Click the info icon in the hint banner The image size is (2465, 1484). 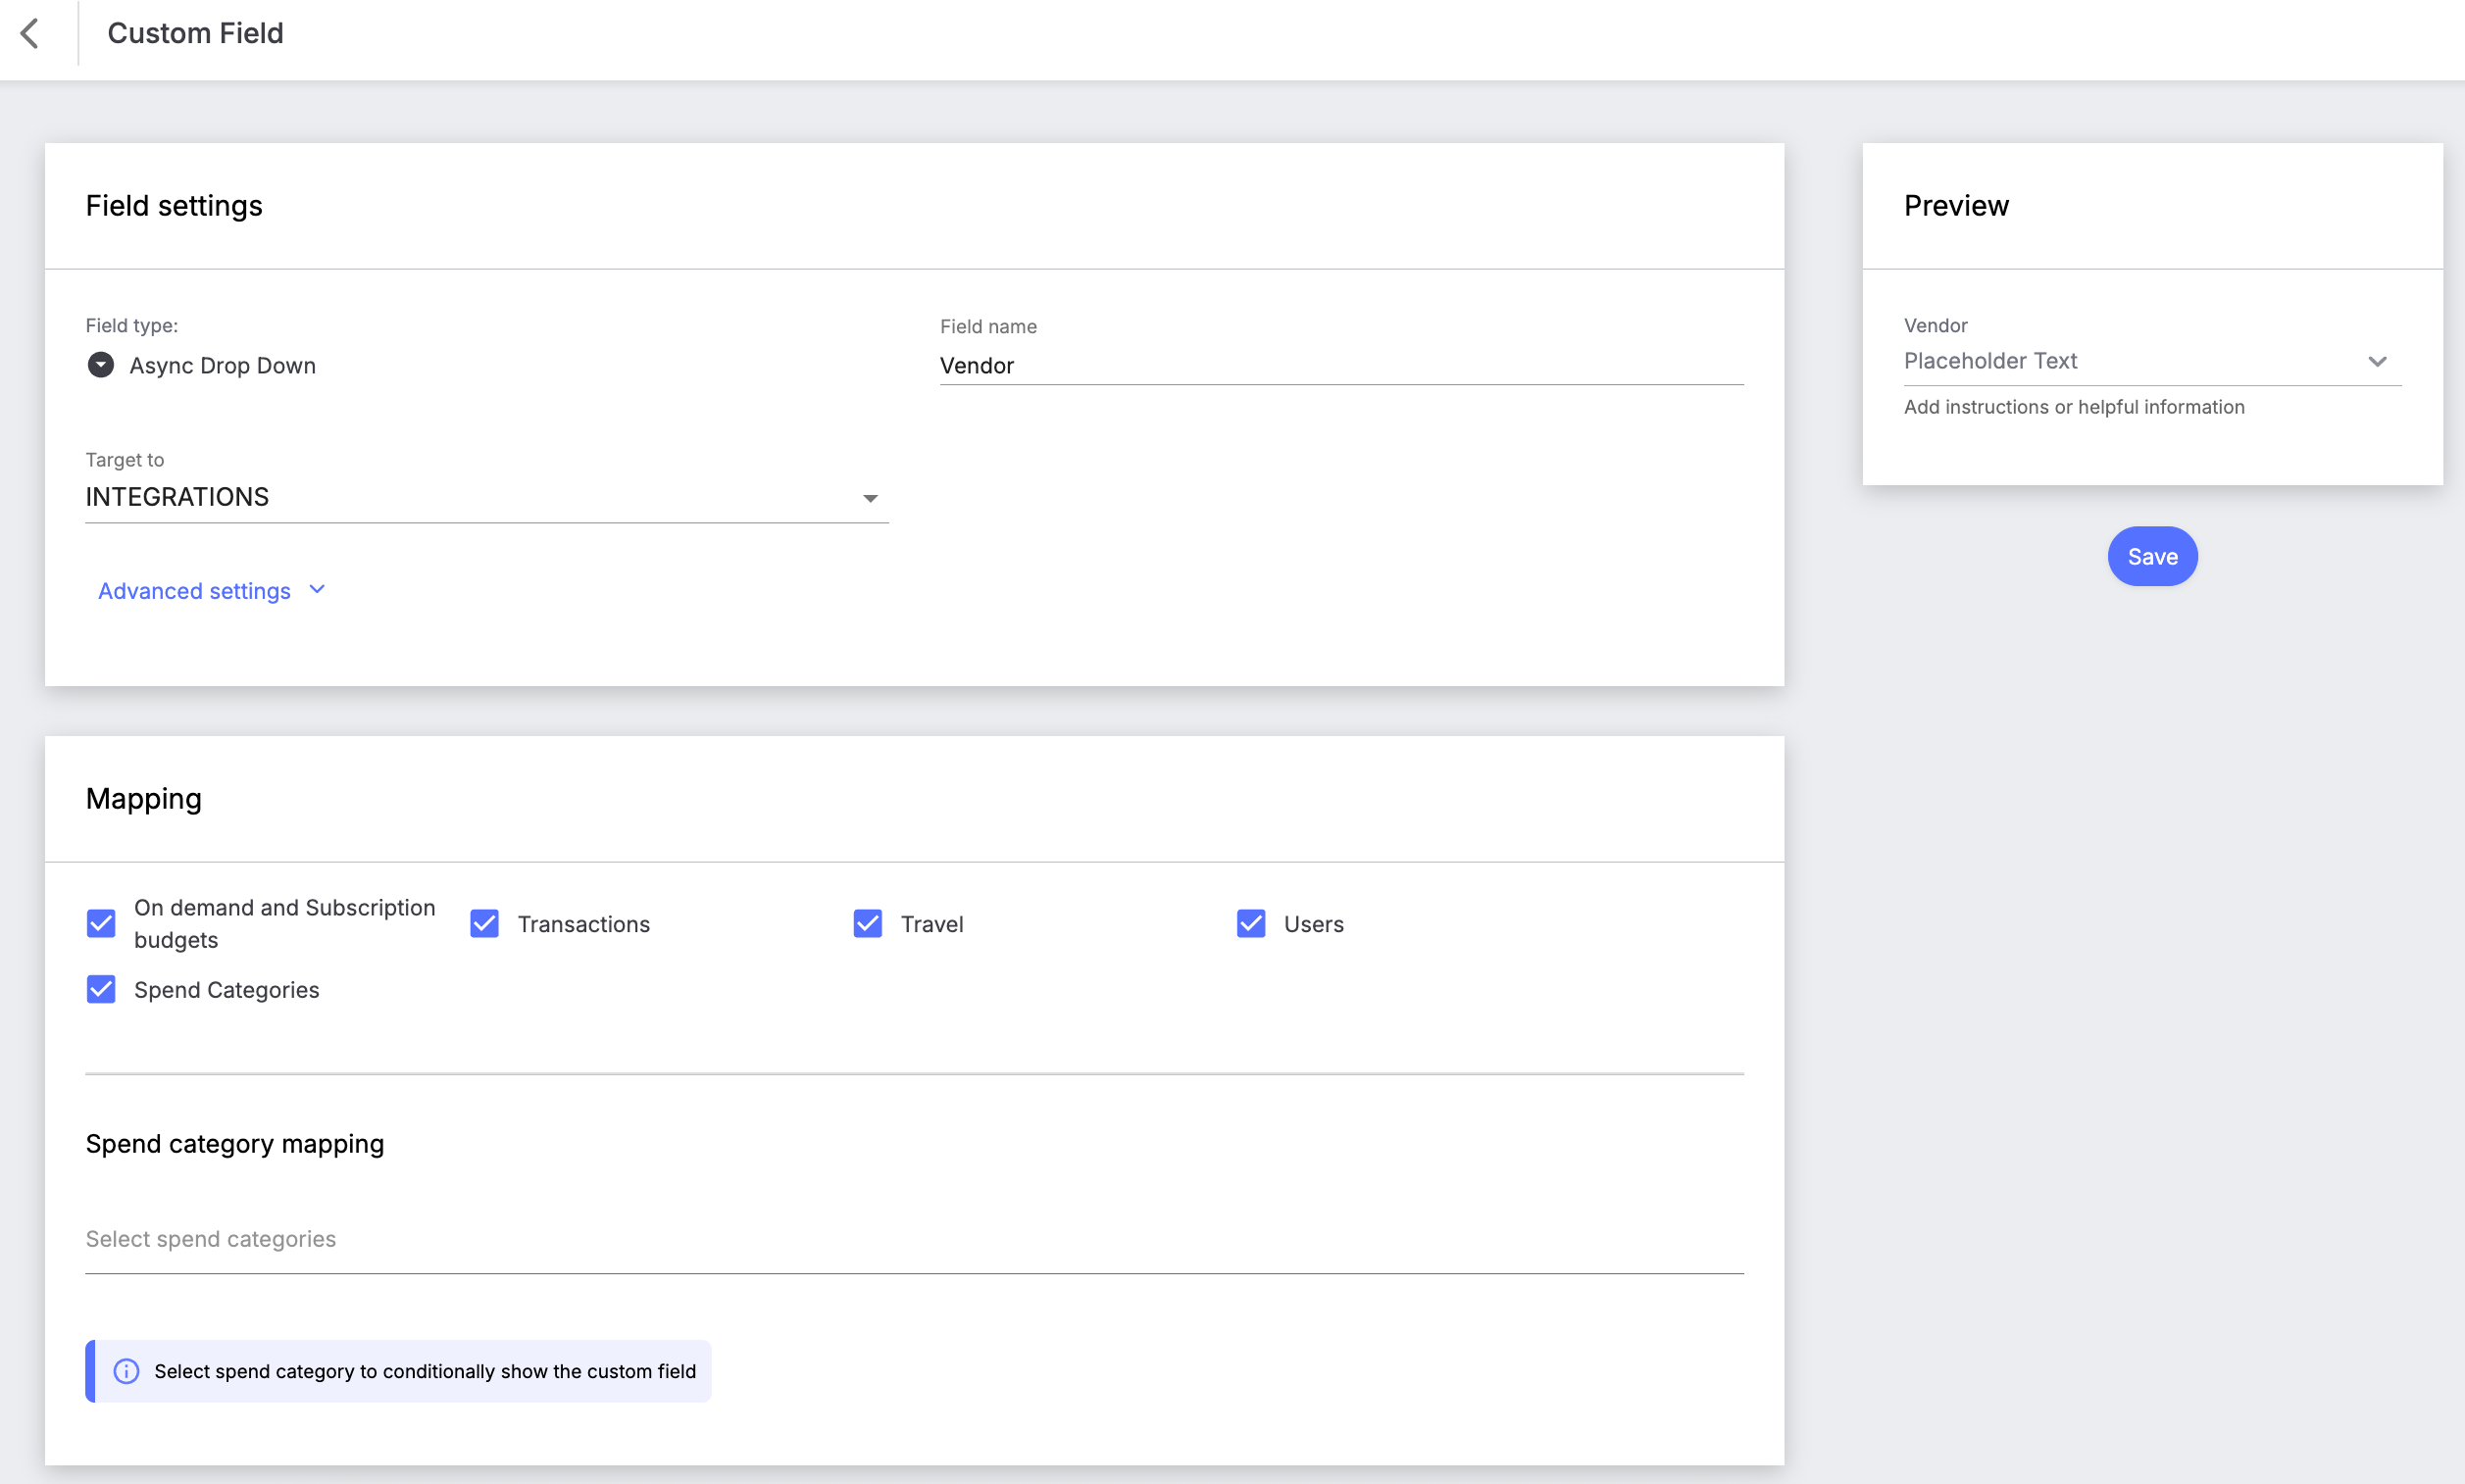[x=126, y=1371]
